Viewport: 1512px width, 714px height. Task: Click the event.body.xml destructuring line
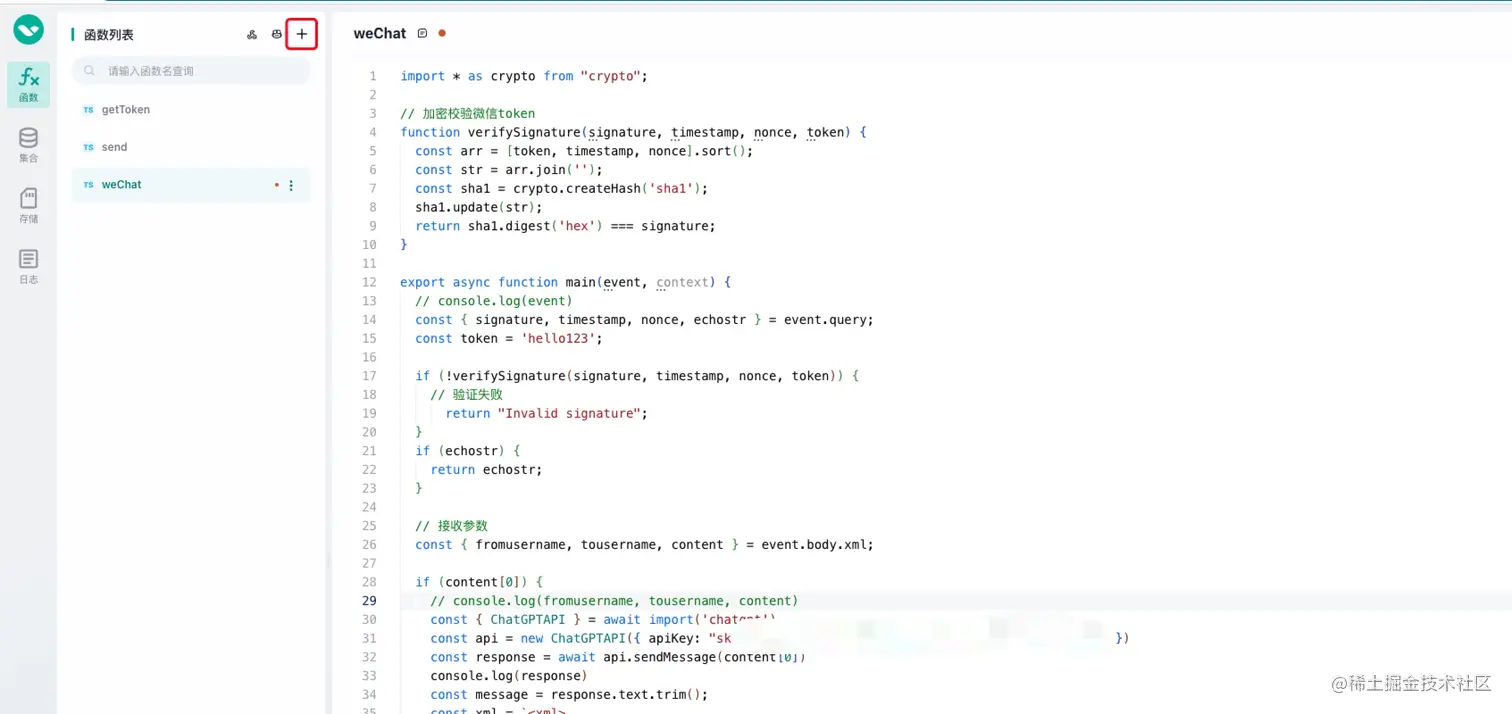[x=645, y=545]
